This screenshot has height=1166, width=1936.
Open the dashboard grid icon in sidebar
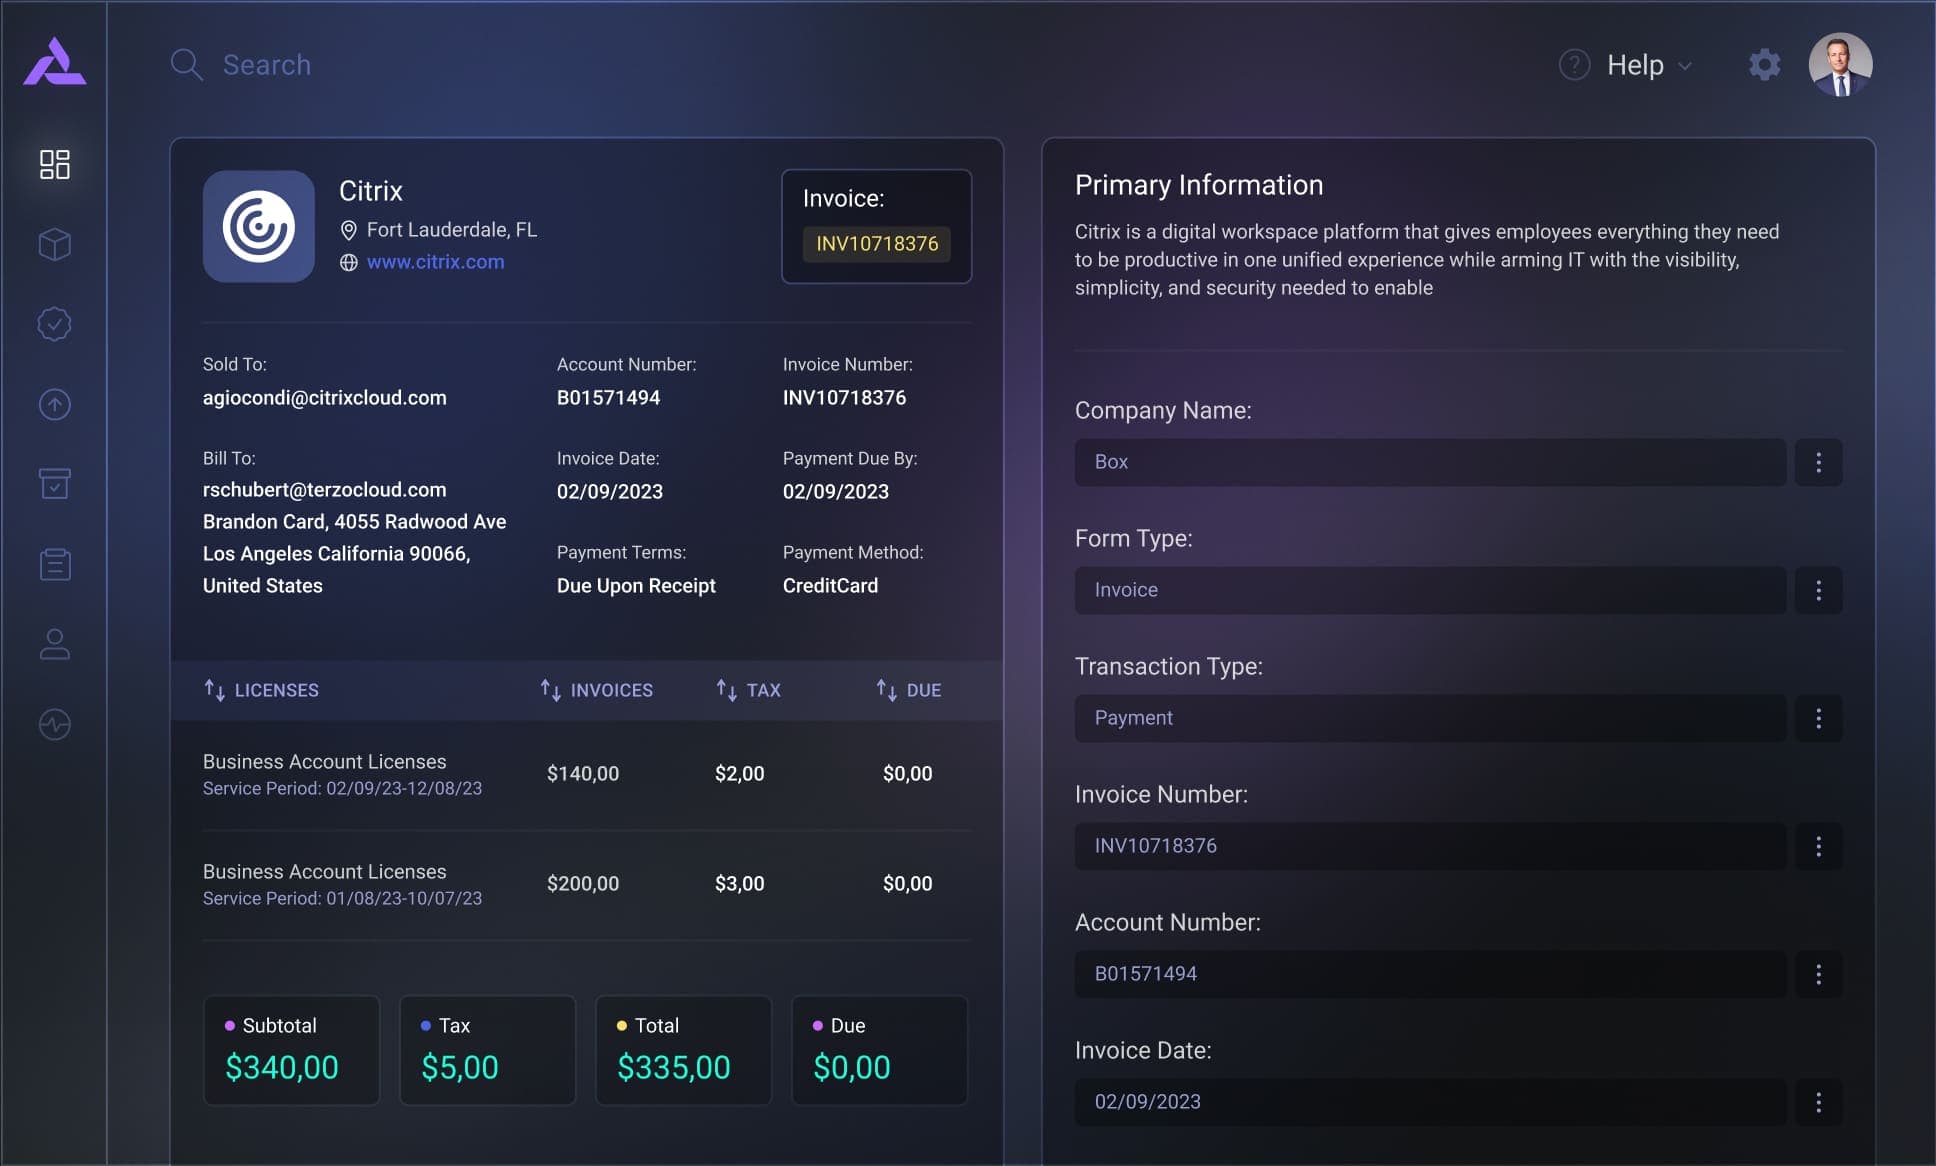(54, 164)
